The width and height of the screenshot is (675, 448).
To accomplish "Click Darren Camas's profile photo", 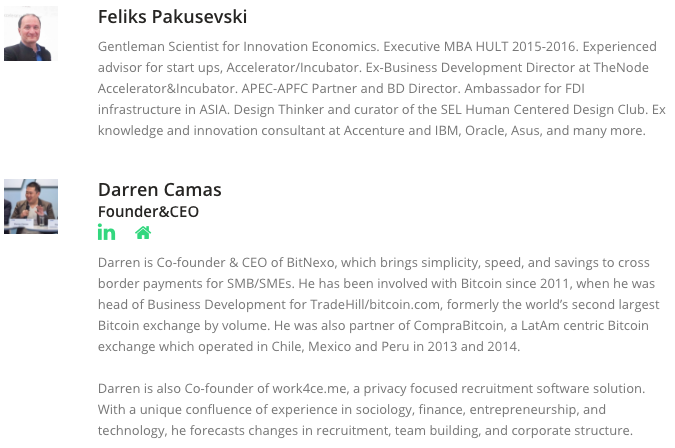I will click(31, 207).
